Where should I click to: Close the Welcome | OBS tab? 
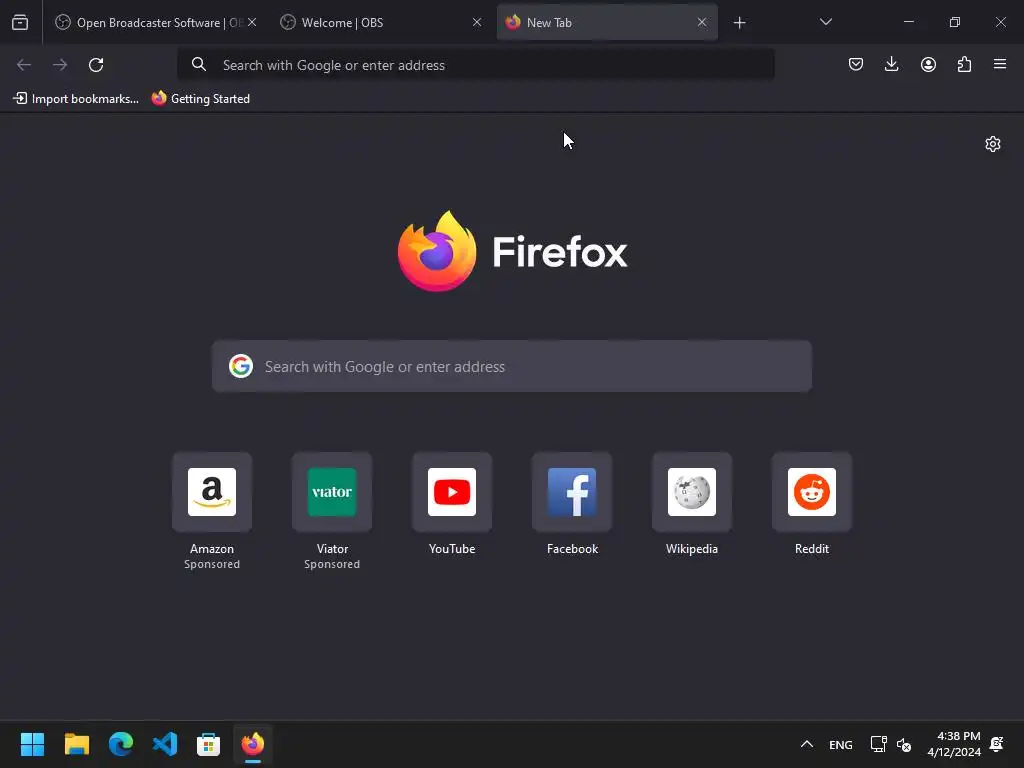pyautogui.click(x=477, y=22)
